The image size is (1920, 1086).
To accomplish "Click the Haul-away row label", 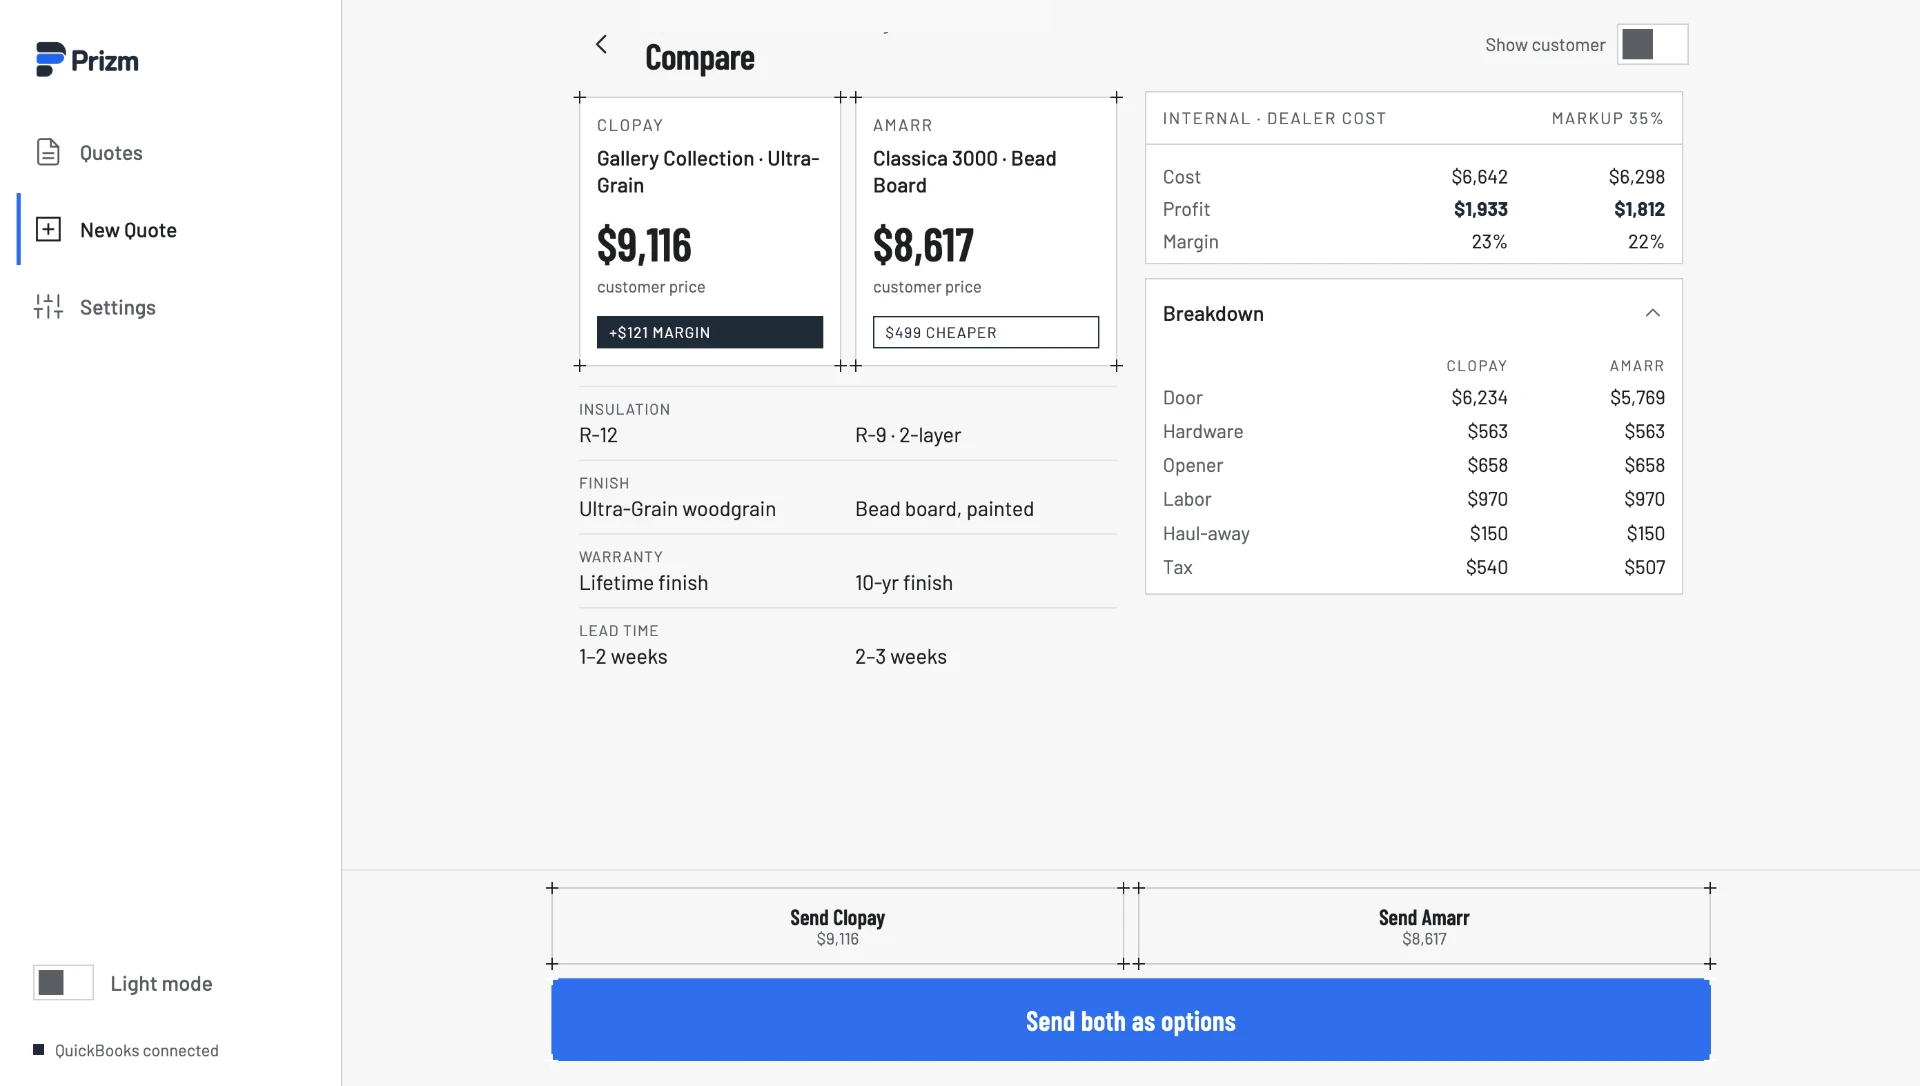I will point(1206,534).
